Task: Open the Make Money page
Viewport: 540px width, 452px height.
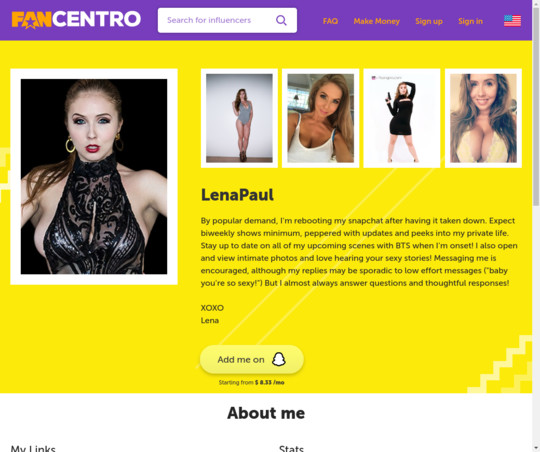Action: (x=376, y=21)
